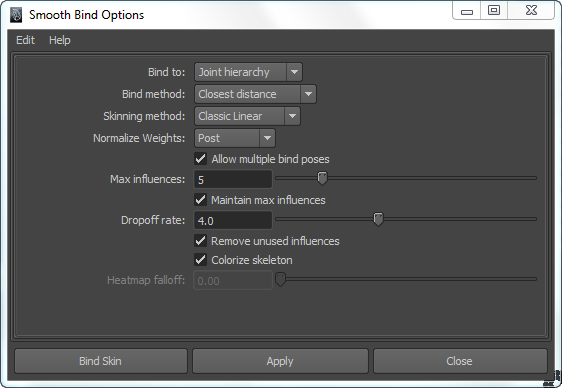The image size is (562, 388).
Task: Click the Dropoff rate slider handle
Action: [x=378, y=219]
